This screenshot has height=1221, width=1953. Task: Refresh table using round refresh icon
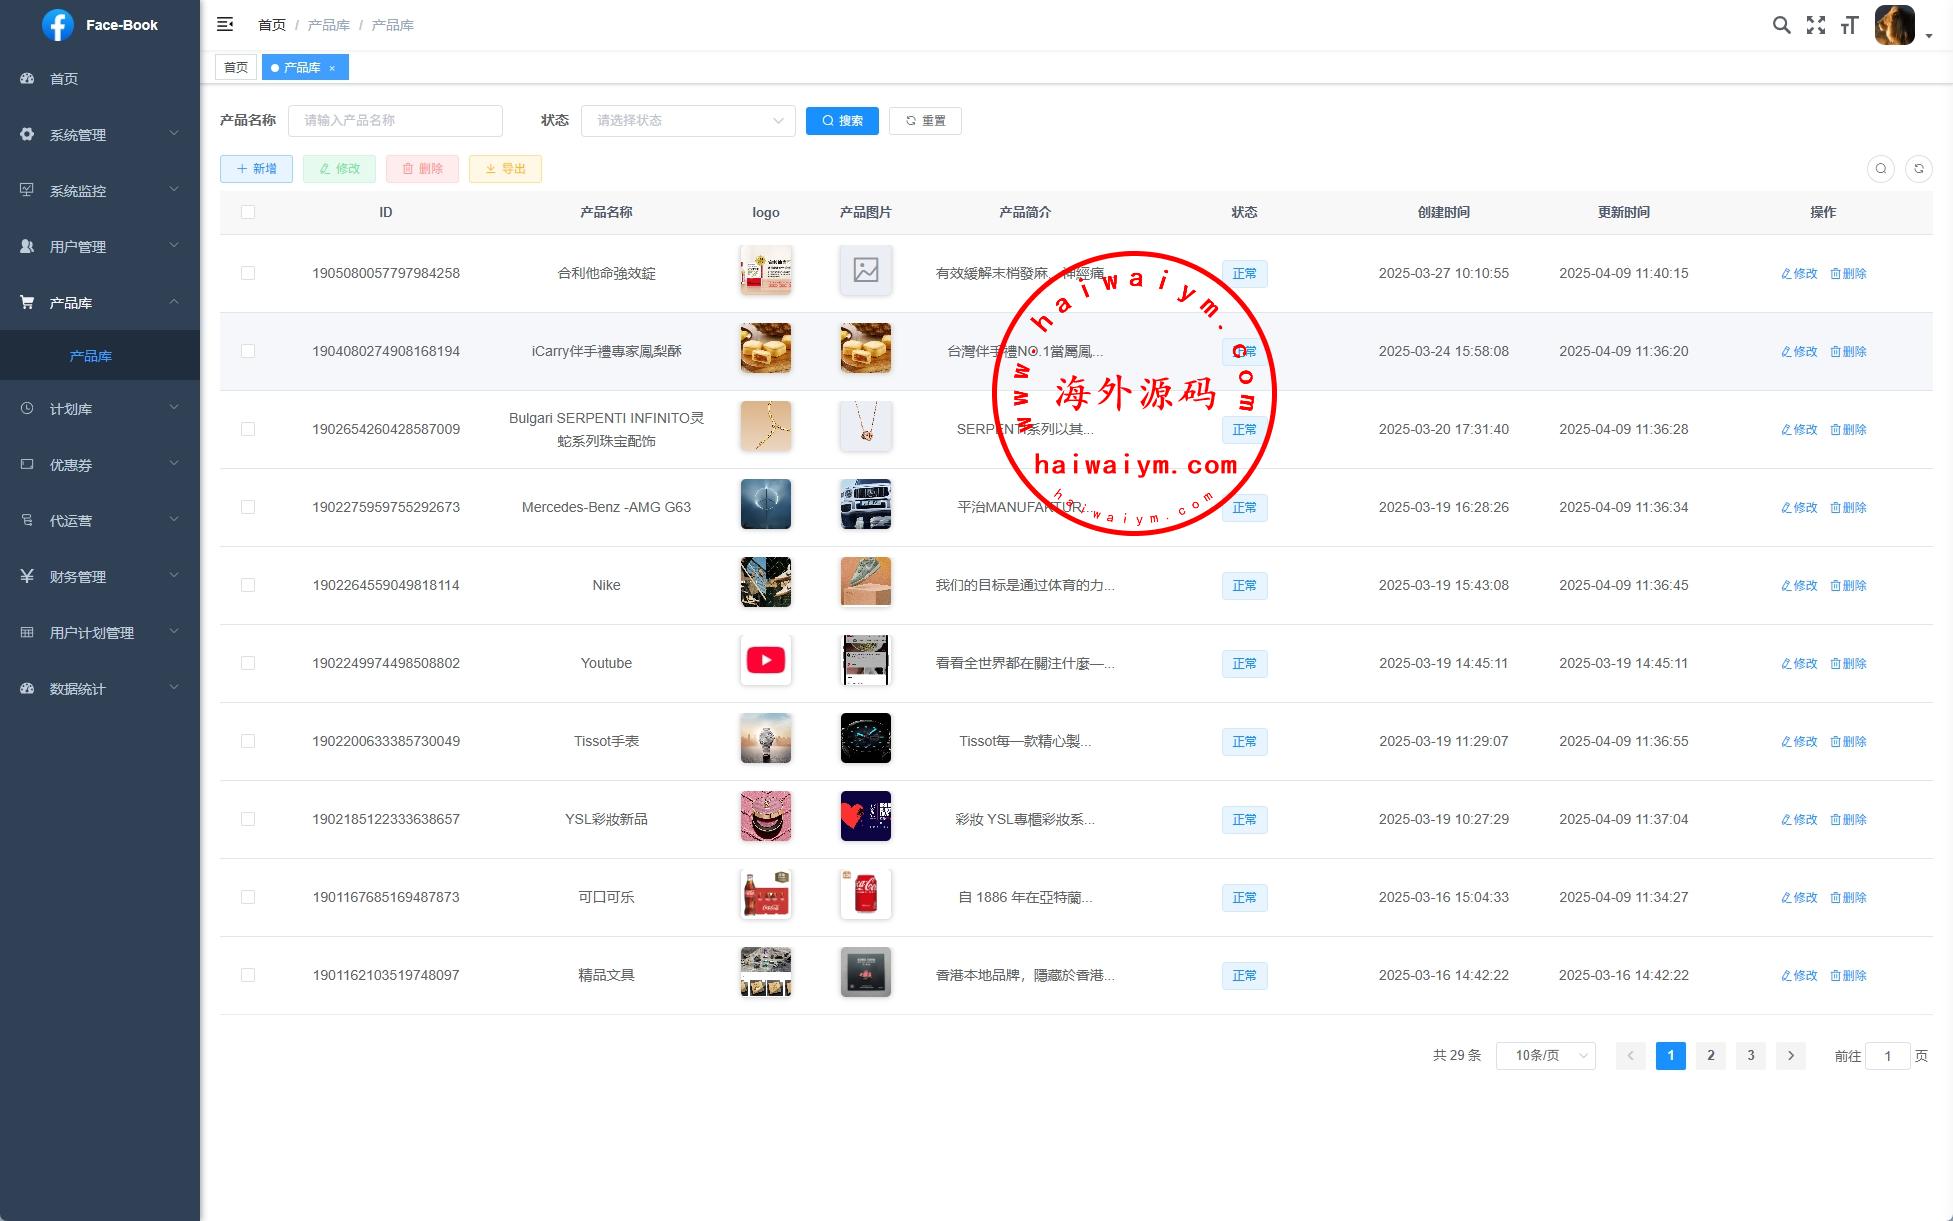(x=1918, y=169)
